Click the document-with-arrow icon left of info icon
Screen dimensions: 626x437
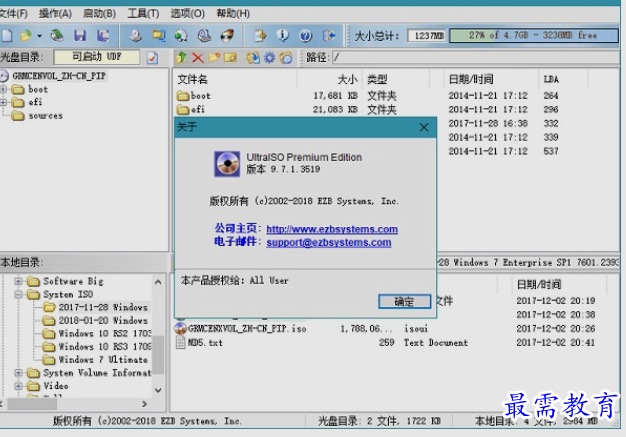pyautogui.click(x=260, y=36)
